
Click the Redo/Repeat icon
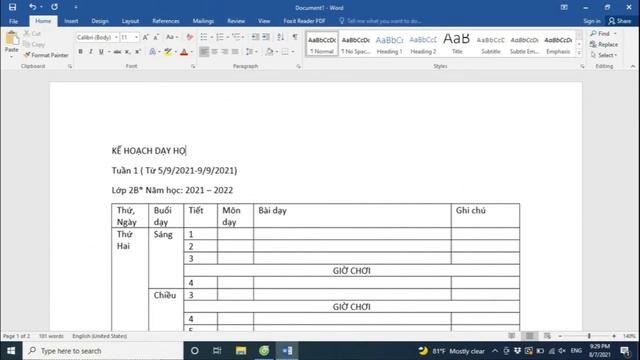tap(54, 7)
